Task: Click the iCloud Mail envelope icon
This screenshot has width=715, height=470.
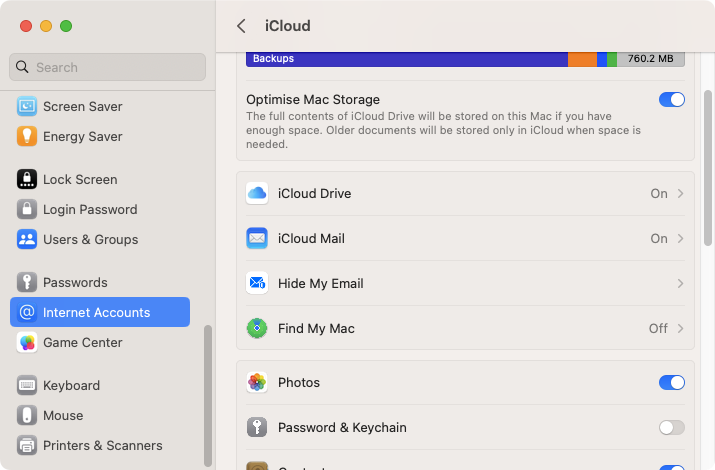Action: (x=257, y=238)
